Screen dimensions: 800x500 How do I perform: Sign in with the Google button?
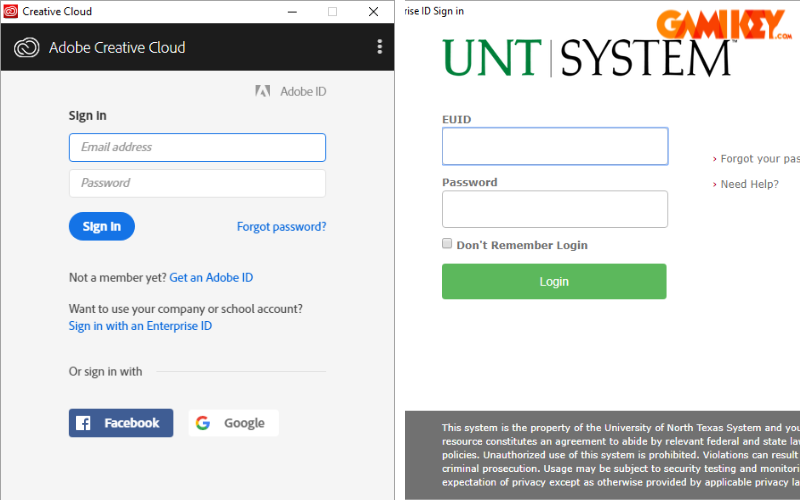point(234,423)
